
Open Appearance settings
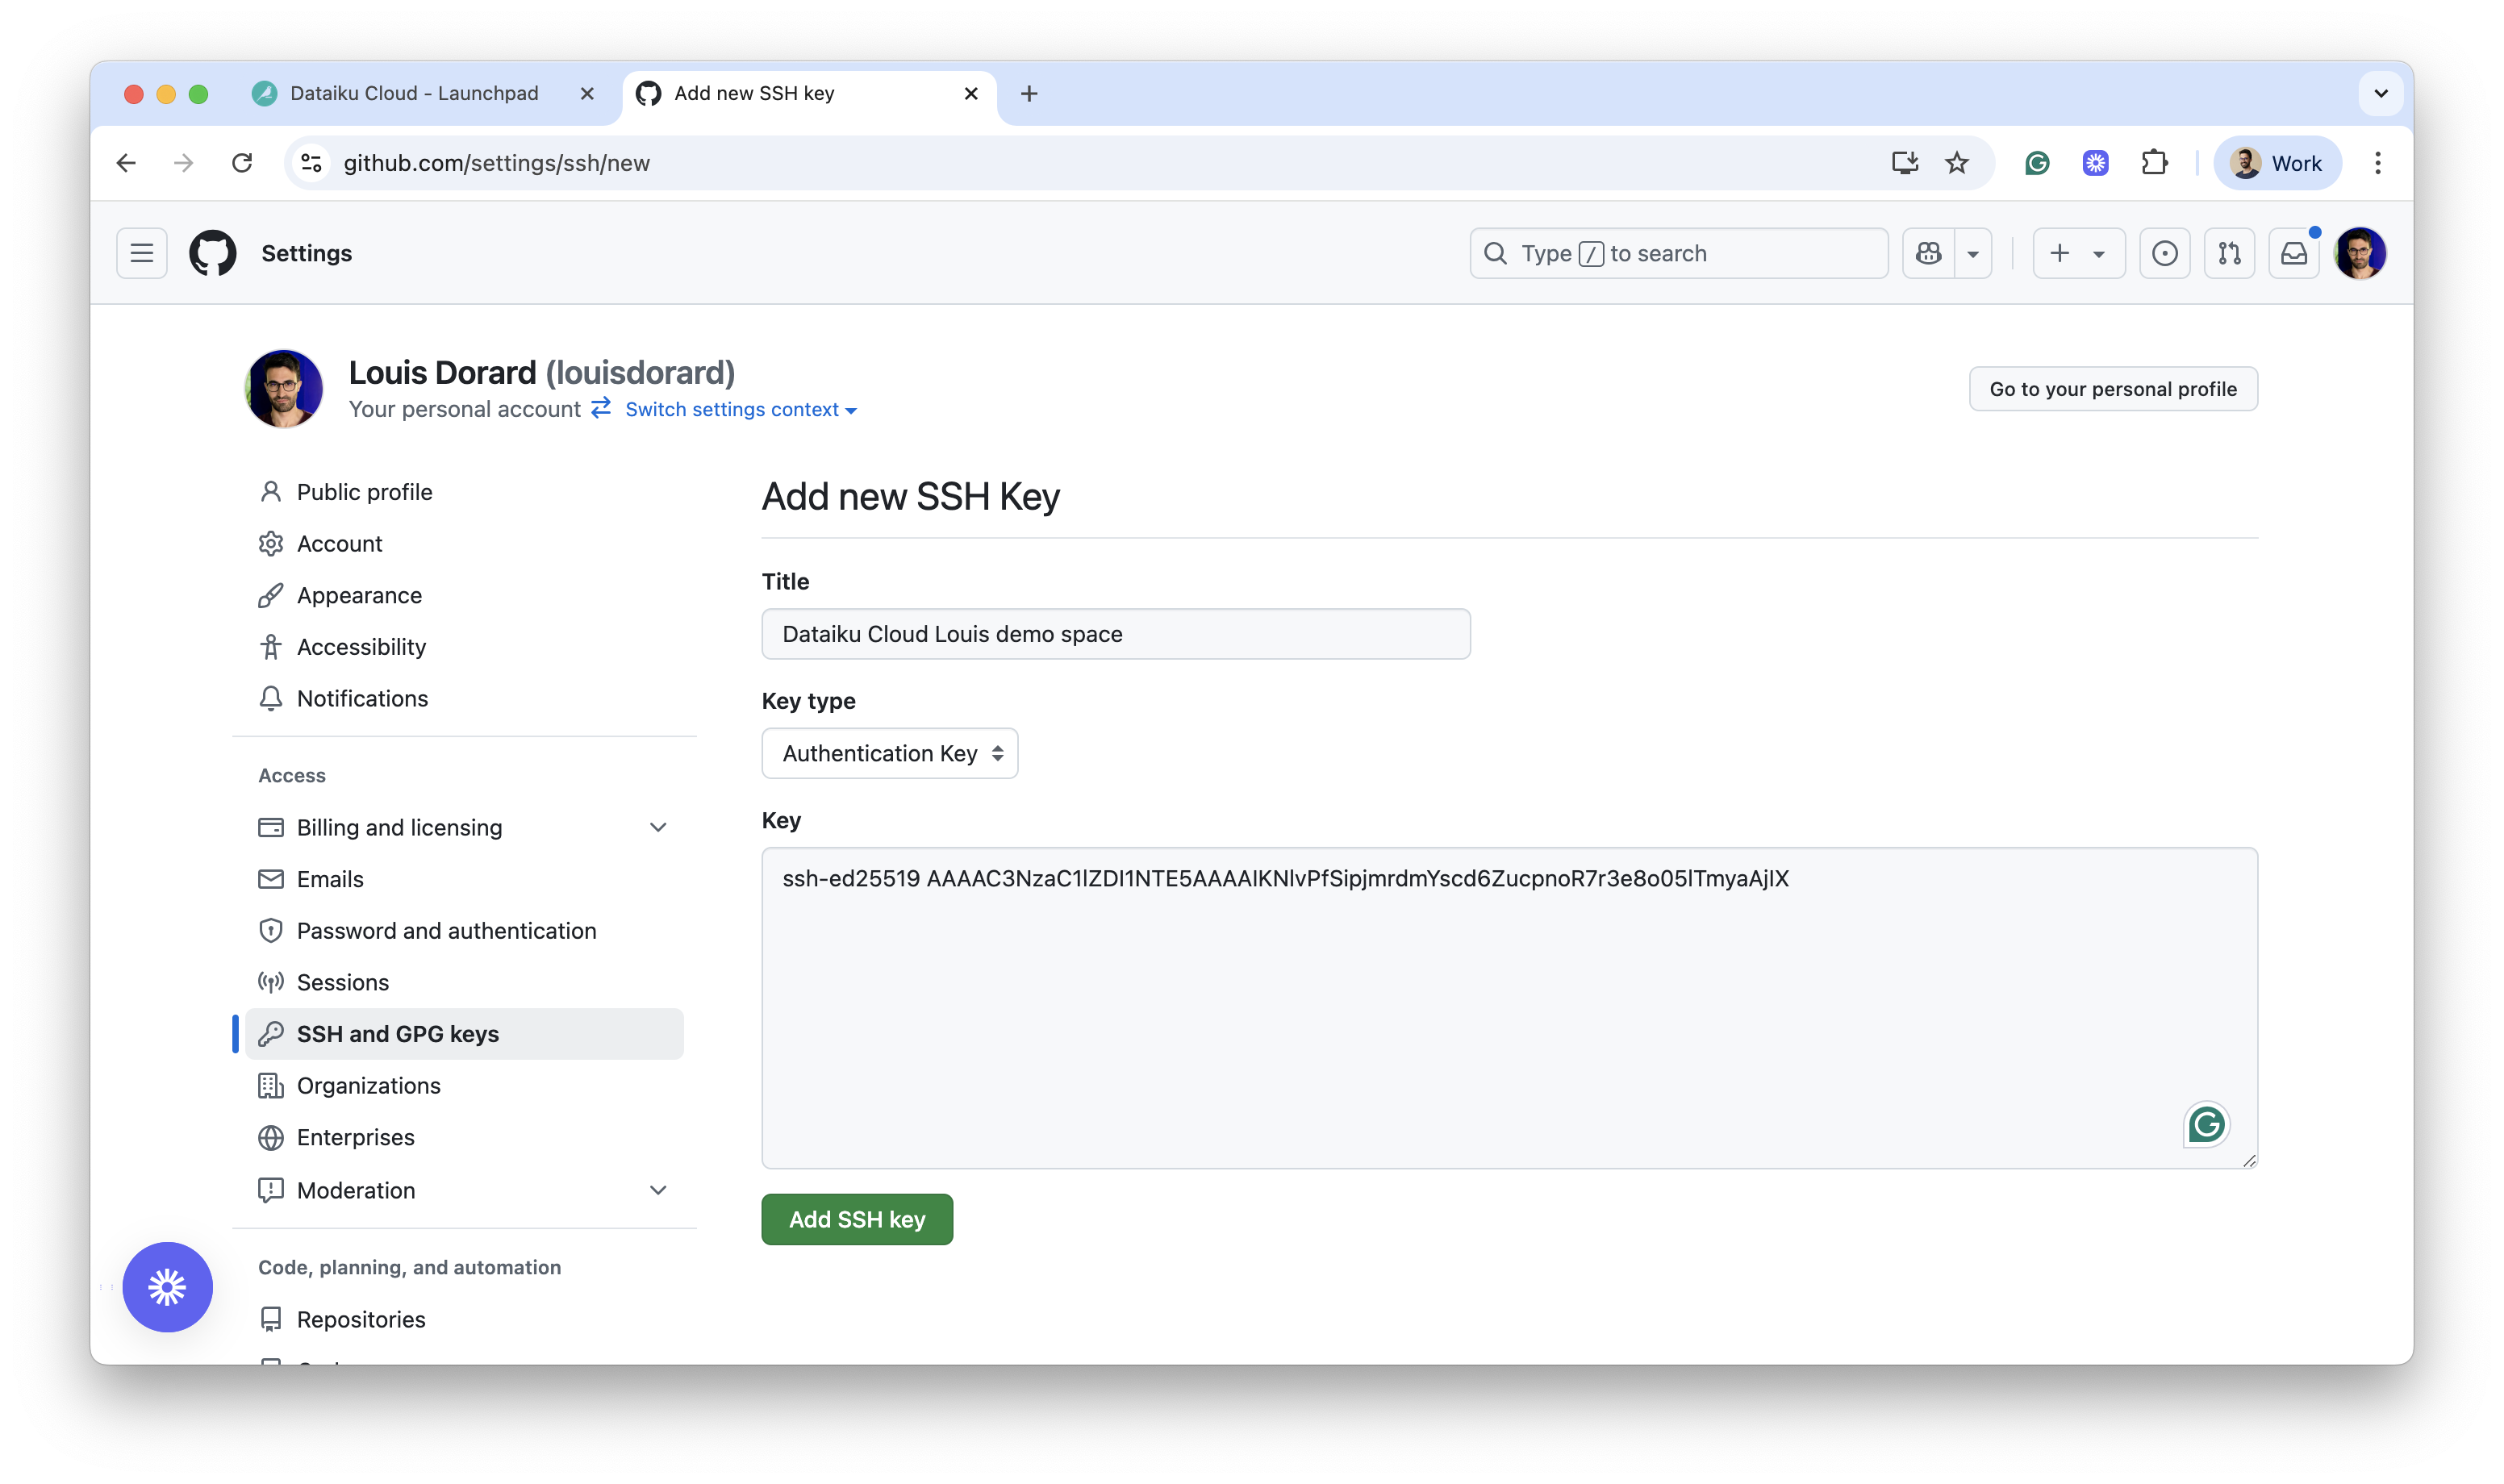[359, 595]
